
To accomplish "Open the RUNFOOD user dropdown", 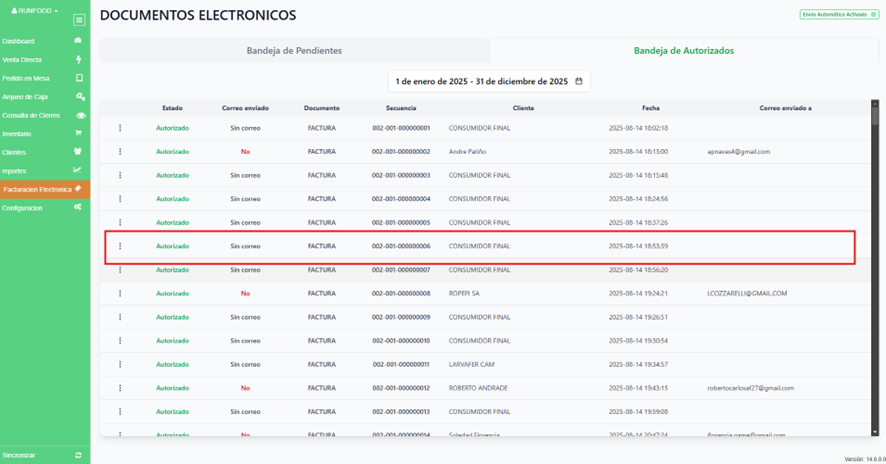I will point(34,11).
